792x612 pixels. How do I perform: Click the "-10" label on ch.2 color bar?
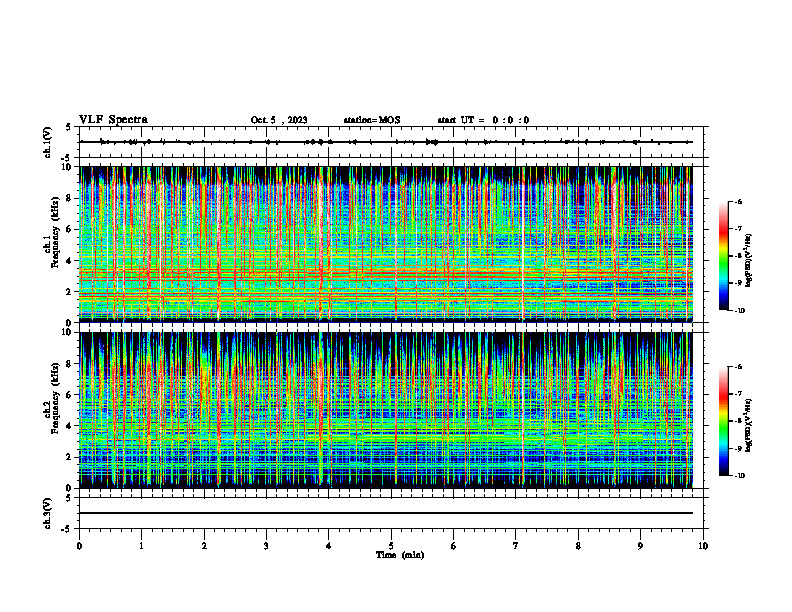(x=739, y=476)
